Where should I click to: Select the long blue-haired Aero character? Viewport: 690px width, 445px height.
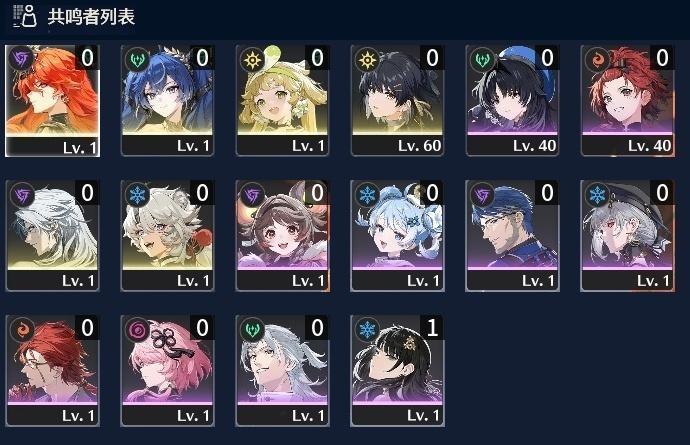[x=167, y=100]
